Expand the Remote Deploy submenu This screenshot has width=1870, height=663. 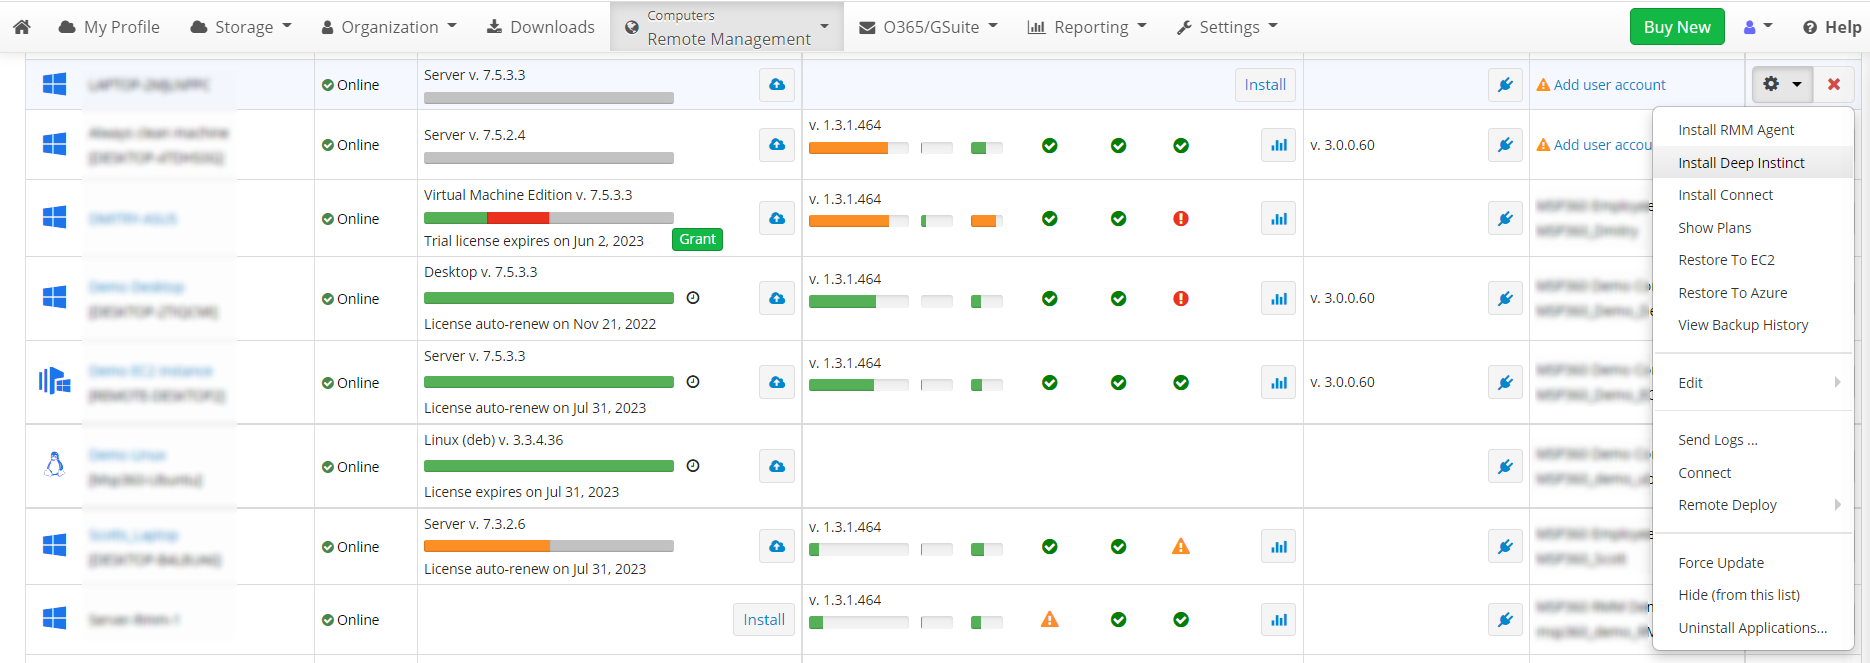[x=1753, y=505]
